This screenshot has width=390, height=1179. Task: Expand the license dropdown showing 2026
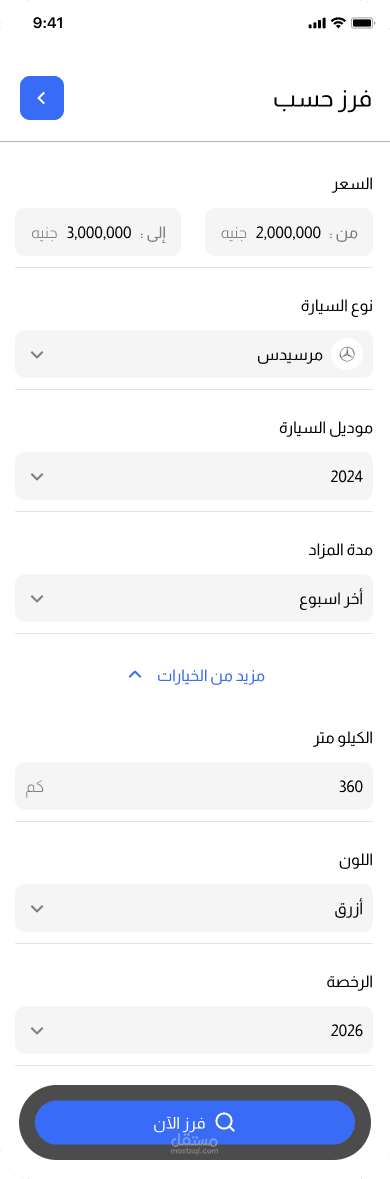(x=194, y=1030)
